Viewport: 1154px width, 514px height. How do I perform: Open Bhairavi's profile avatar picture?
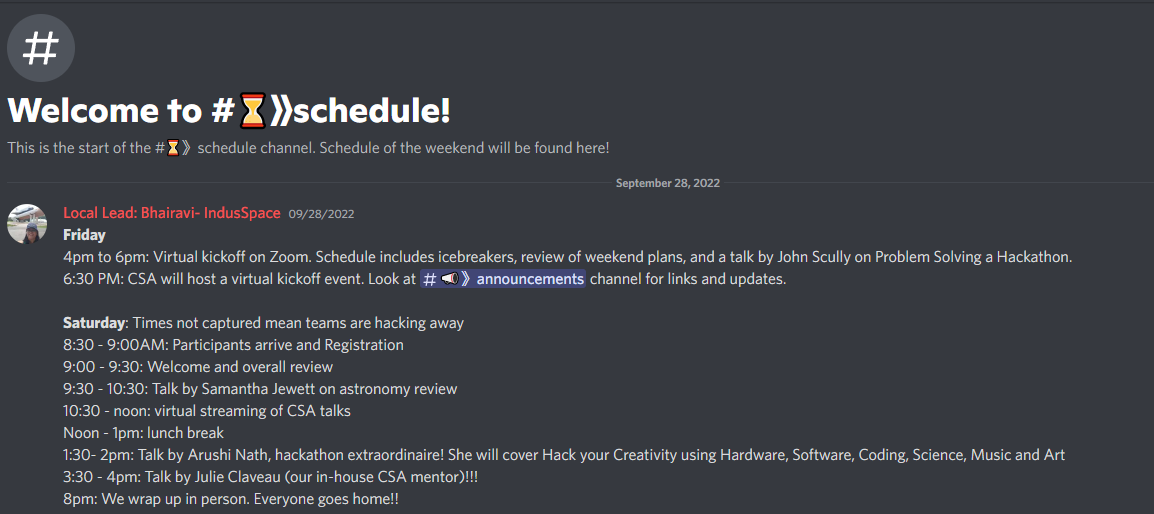tap(27, 224)
